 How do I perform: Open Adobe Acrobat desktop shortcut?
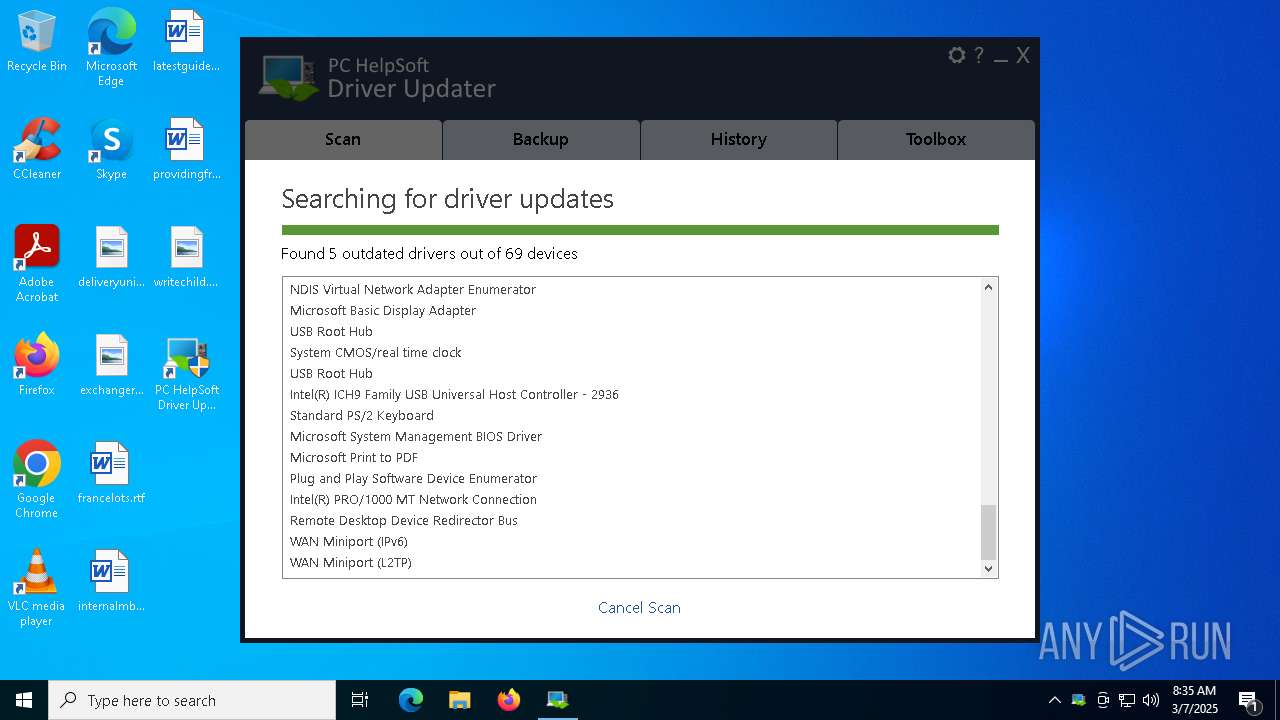pos(37,264)
